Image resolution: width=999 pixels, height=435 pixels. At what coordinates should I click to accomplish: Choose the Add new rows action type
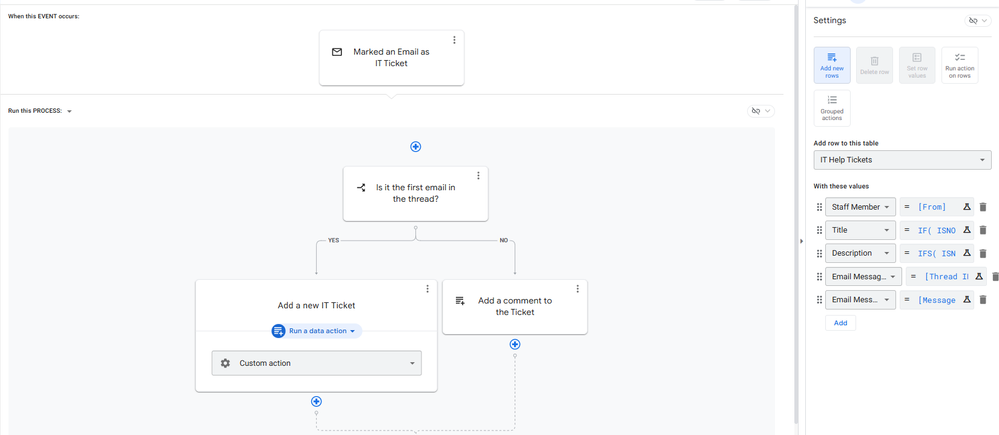pos(832,65)
